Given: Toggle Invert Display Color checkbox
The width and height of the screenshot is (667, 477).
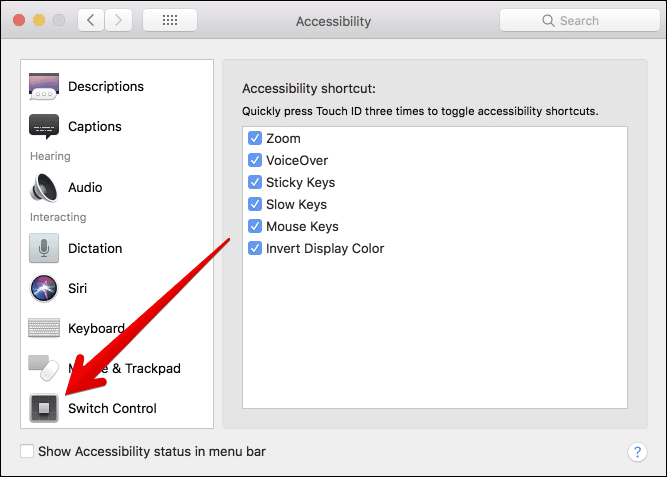Looking at the screenshot, I should [255, 249].
